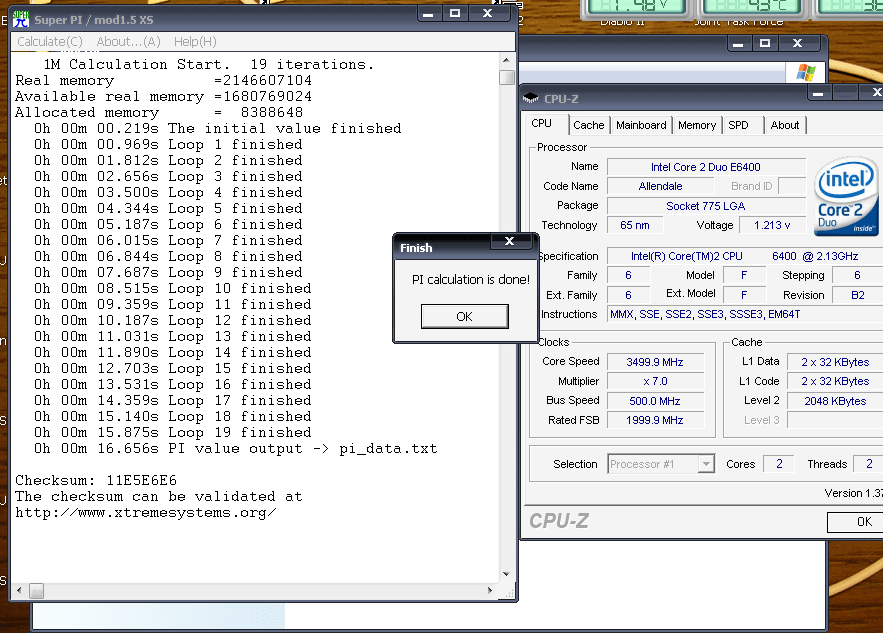Switch to the Cache tab in CPU-Z
Viewport: 883px width, 633px height.
(588, 125)
